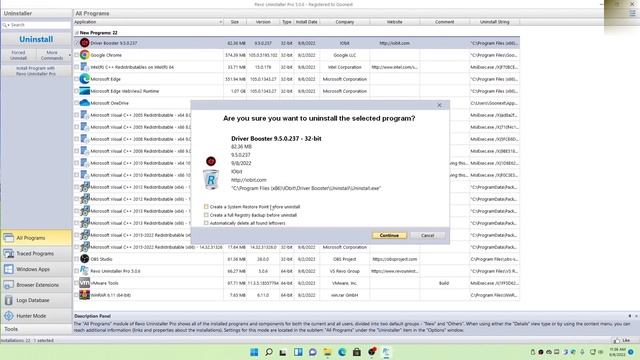The width and height of the screenshot is (640, 360).
Task: Click the Microsoft Edge icon in program list
Action: coord(84,79)
